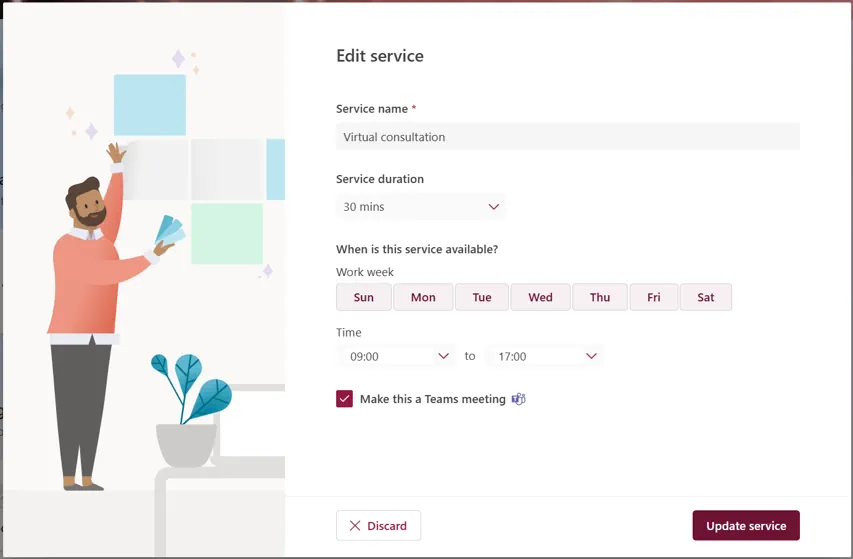Click the Update service button

746,525
